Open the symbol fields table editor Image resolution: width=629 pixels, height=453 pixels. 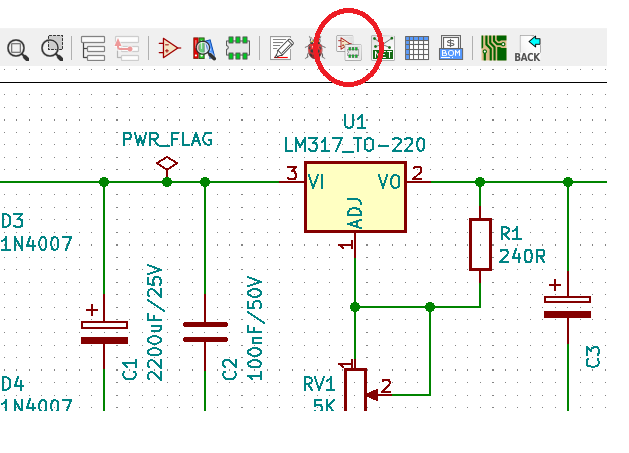416,47
